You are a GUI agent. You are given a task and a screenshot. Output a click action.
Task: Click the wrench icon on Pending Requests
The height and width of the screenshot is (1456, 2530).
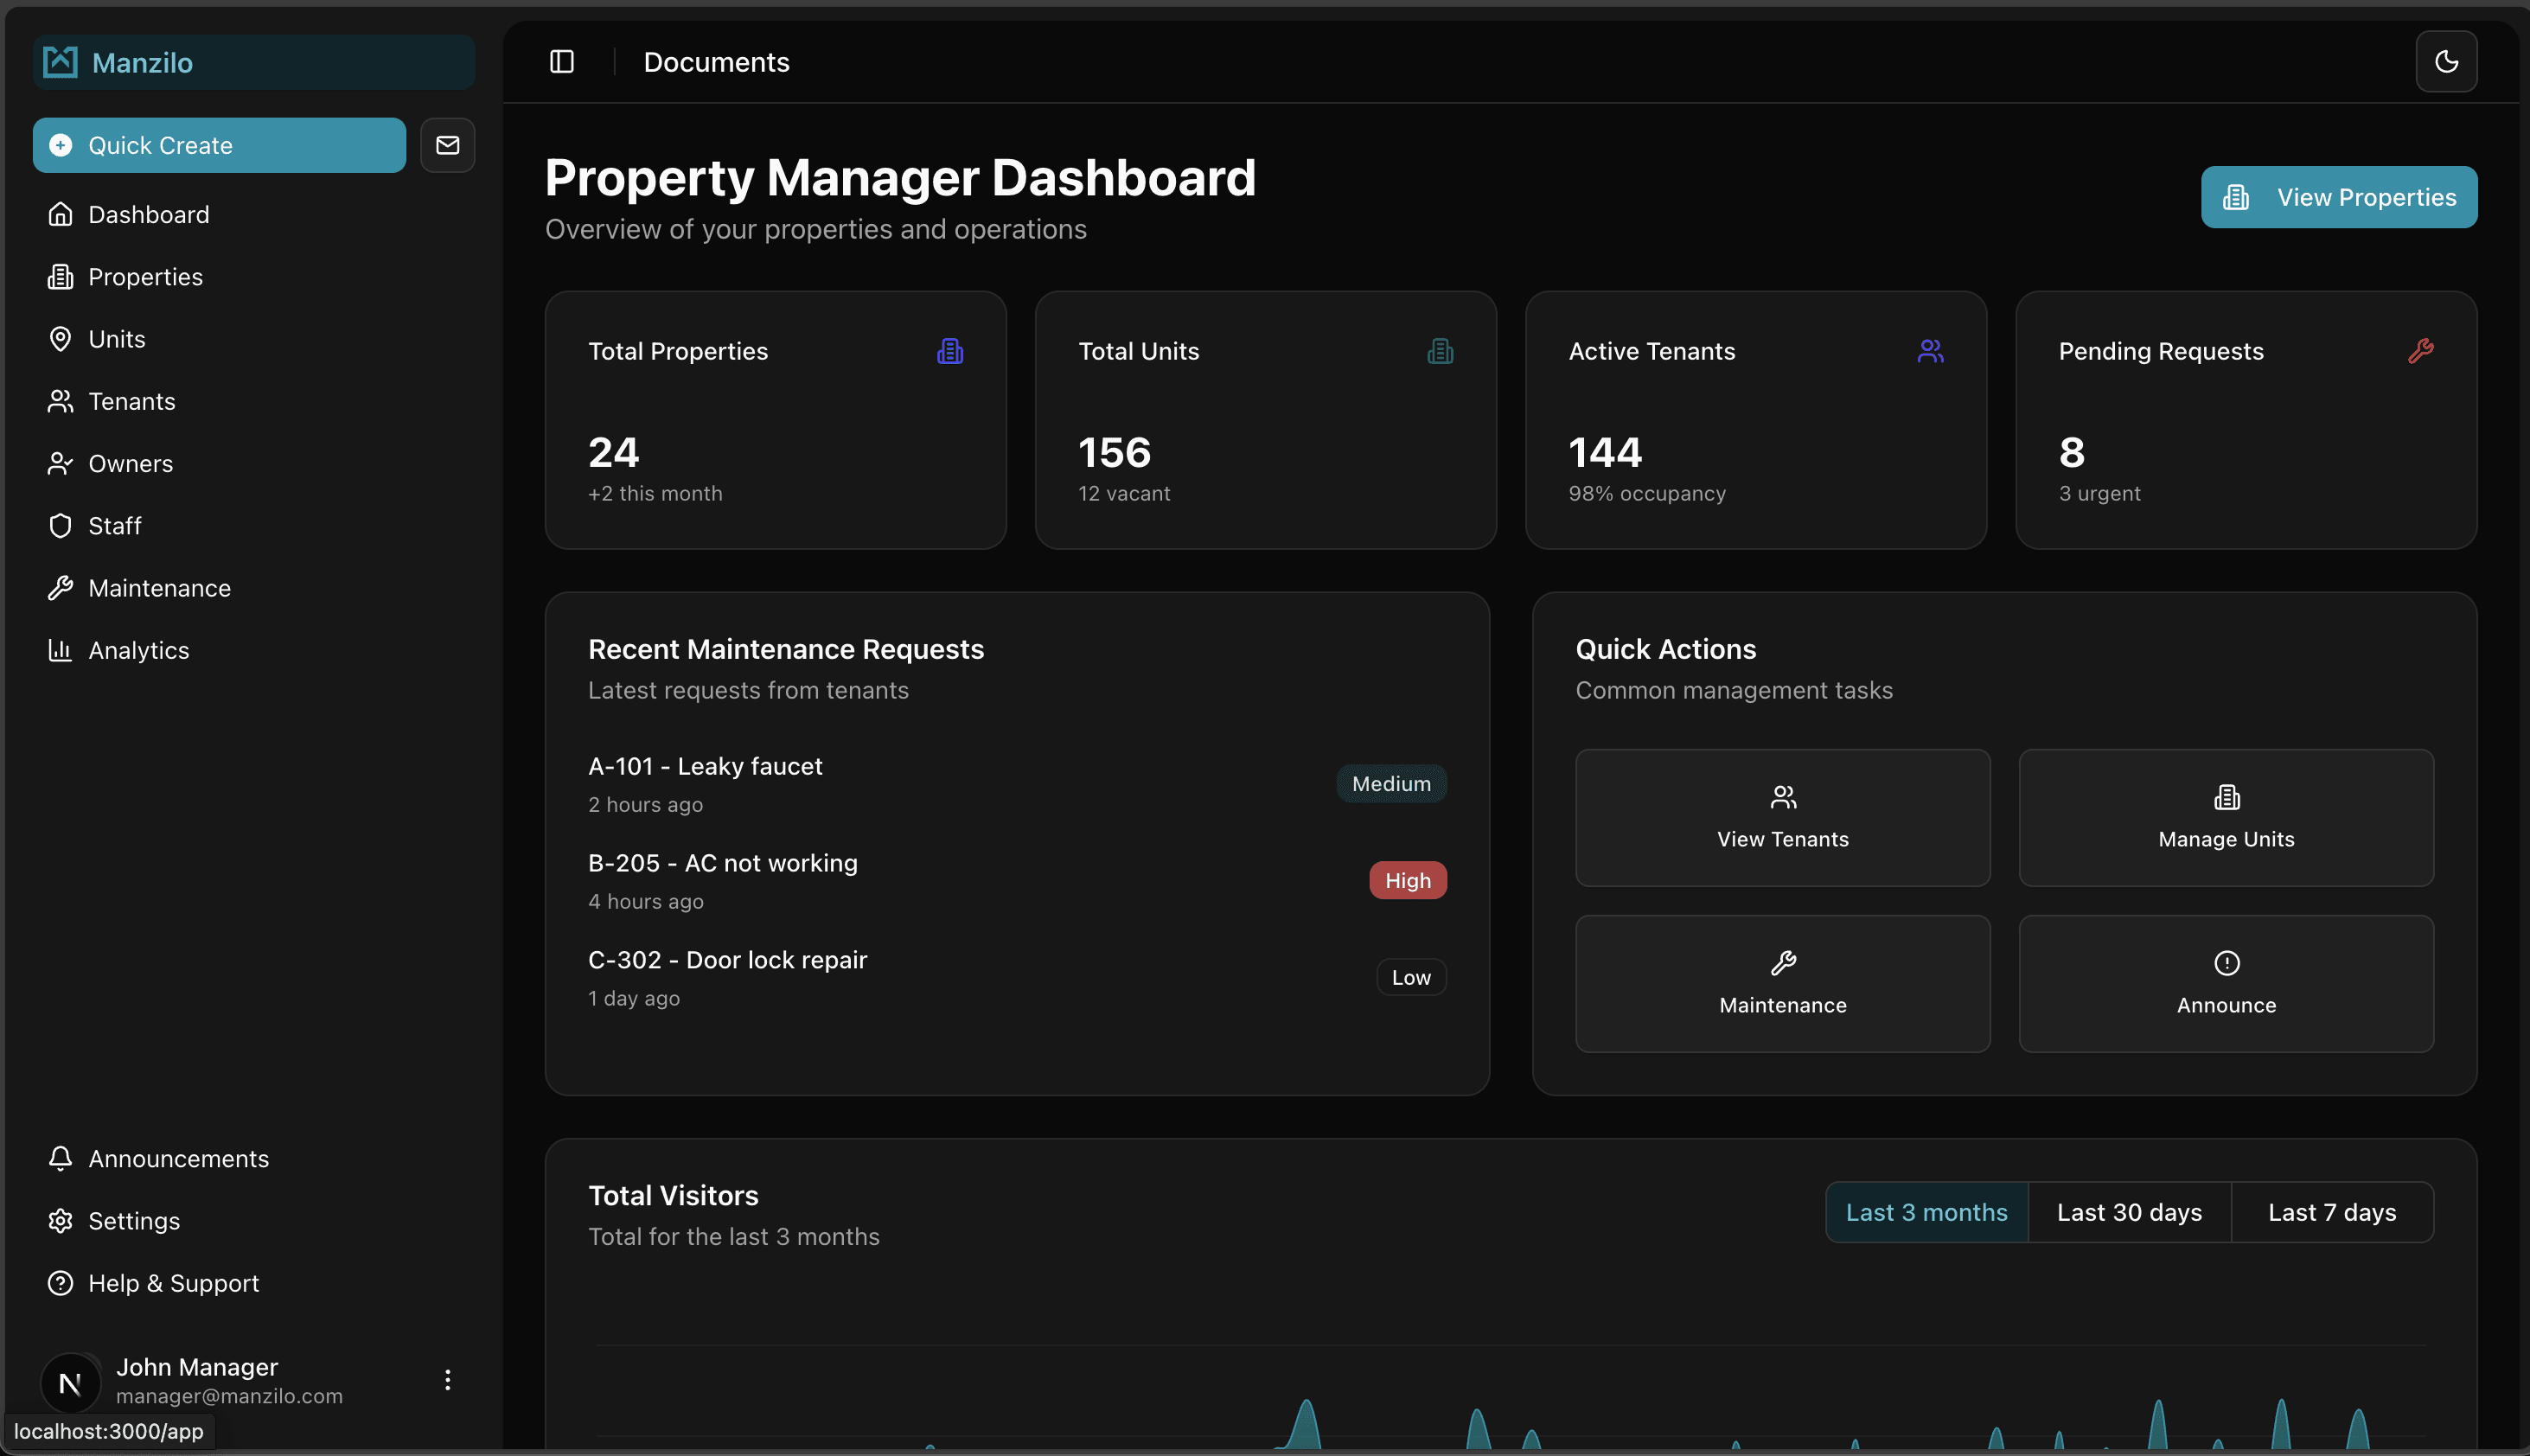coord(2420,351)
